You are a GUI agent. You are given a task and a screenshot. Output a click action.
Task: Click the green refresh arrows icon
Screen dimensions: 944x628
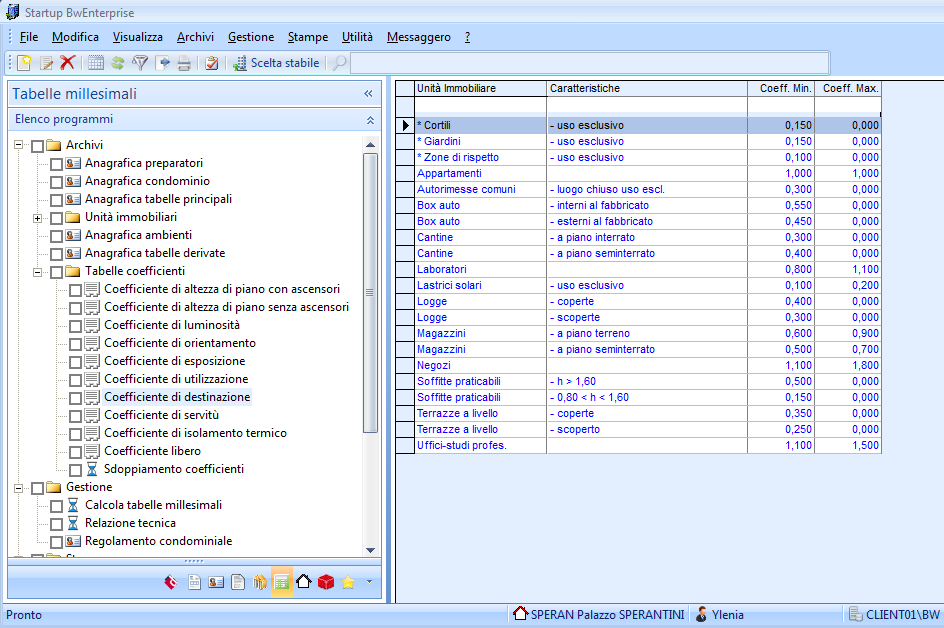click(118, 63)
